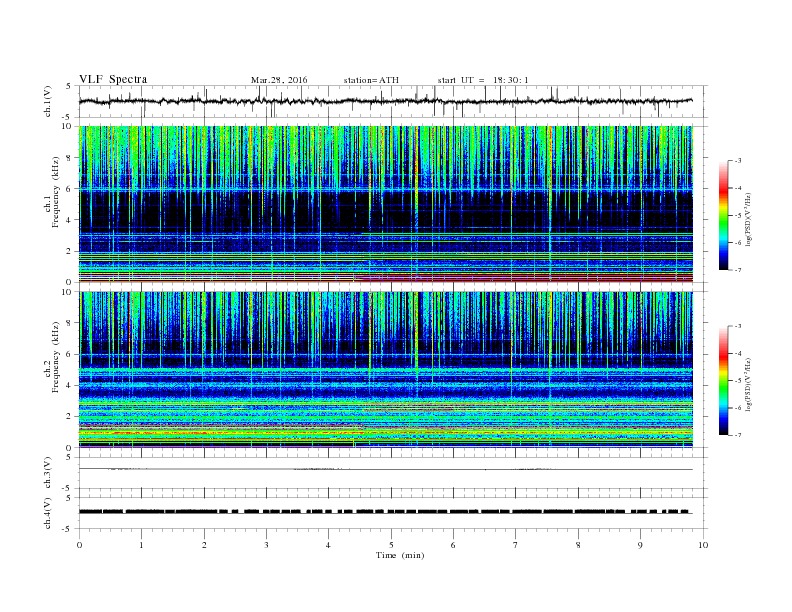Image resolution: width=792 pixels, height=612 pixels.
Task: Click the "ch.1(V)" waveform axis label
Action: (48, 101)
